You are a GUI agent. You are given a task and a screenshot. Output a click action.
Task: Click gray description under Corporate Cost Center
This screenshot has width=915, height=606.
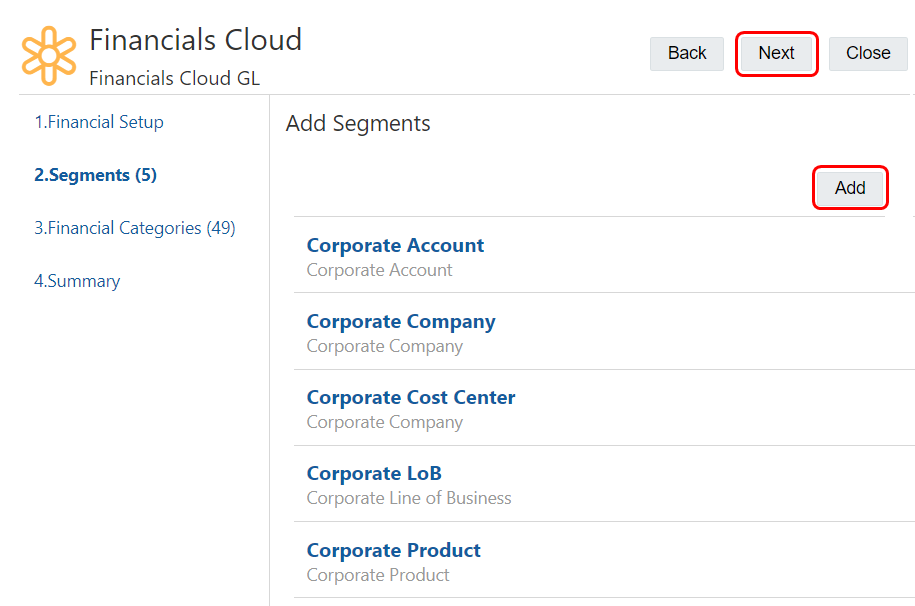pyautogui.click(x=385, y=422)
